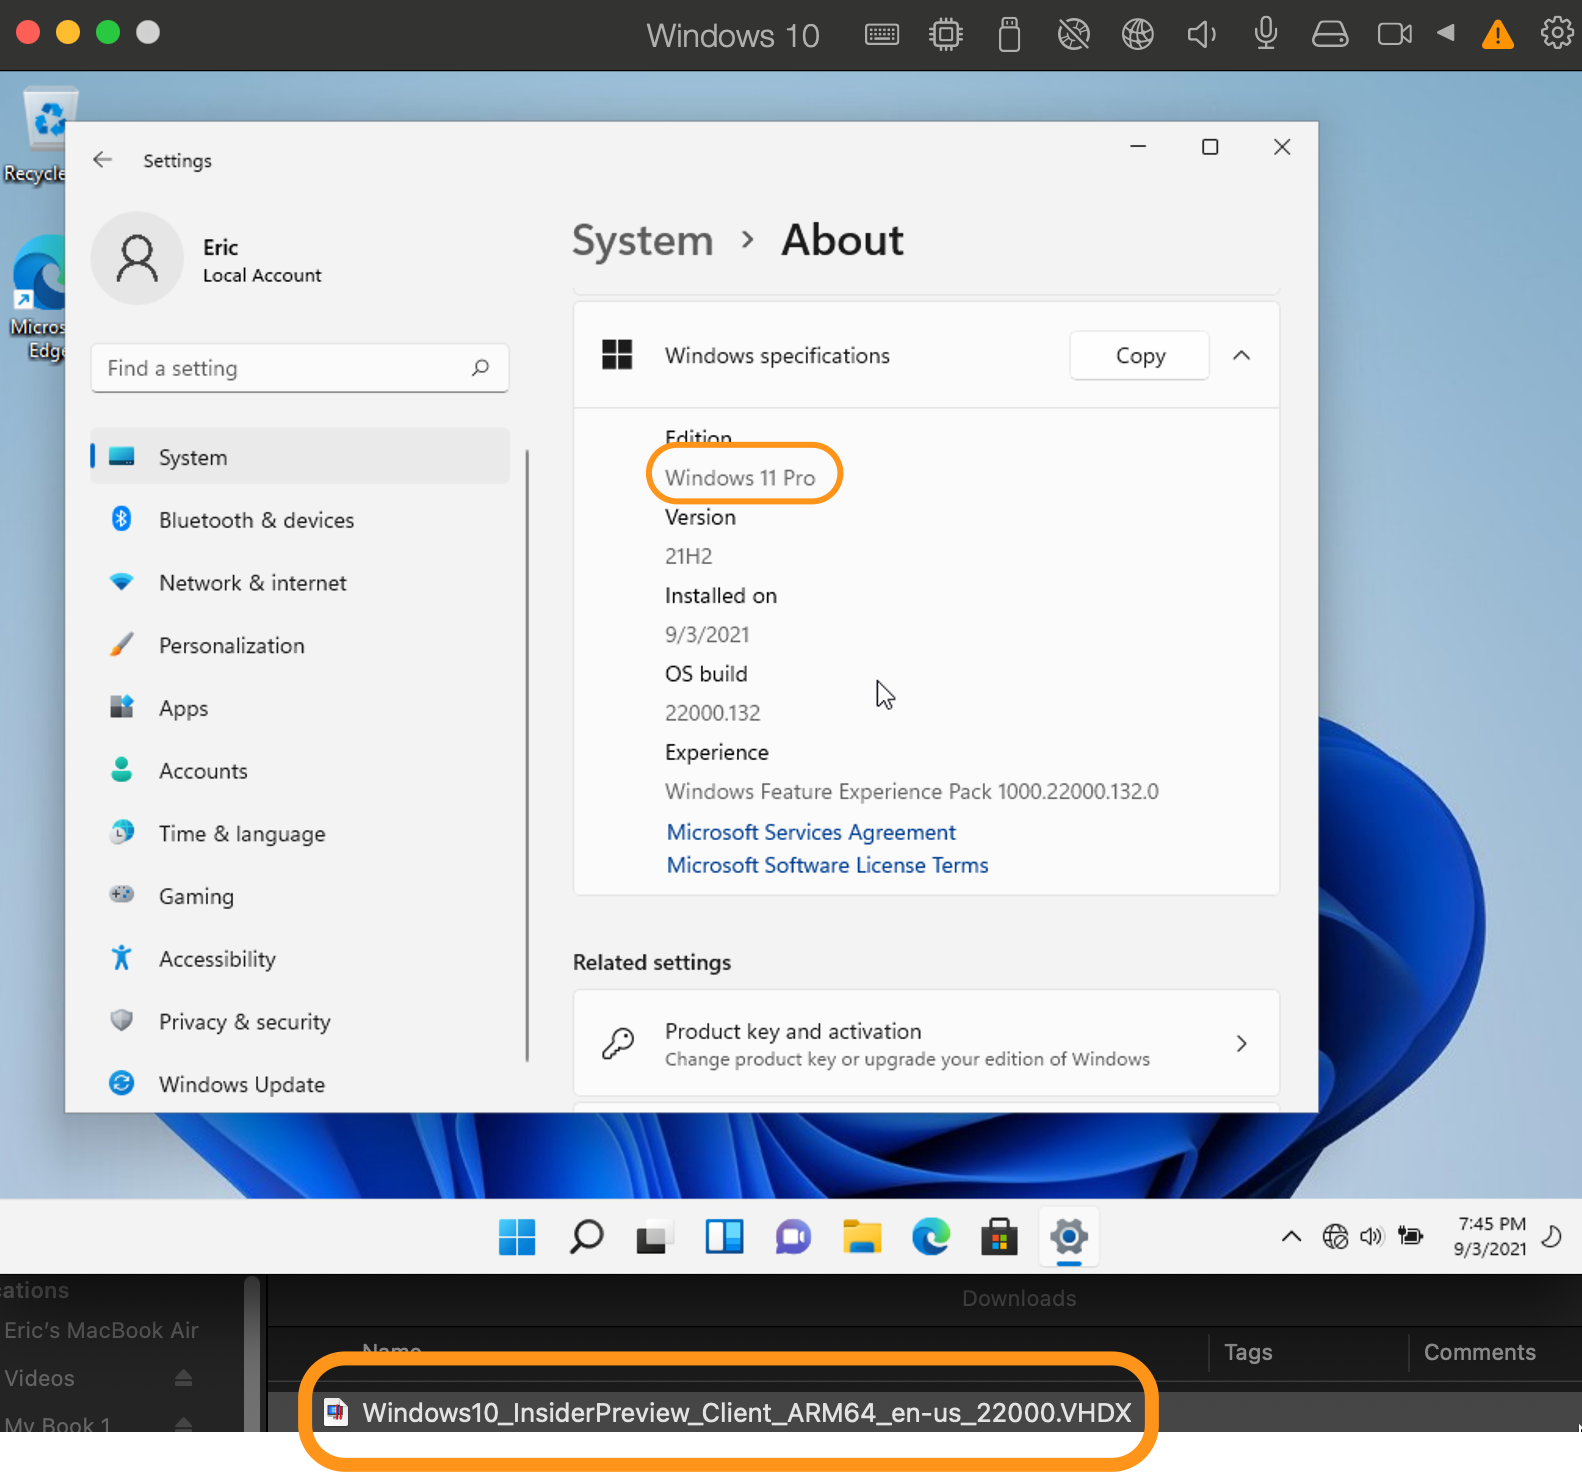Open Microsoft Edge desktop shortcut
Viewport: 1582px width, 1472px height.
(x=38, y=298)
